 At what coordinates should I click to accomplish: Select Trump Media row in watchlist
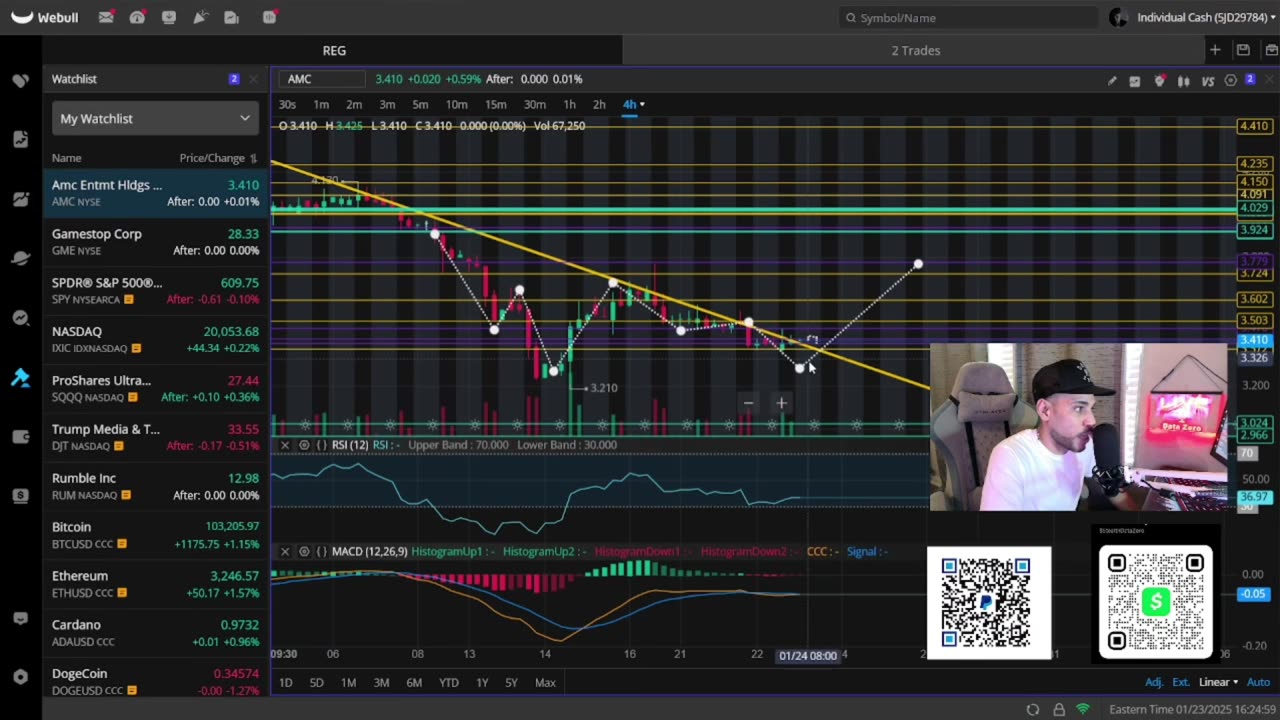click(x=156, y=437)
